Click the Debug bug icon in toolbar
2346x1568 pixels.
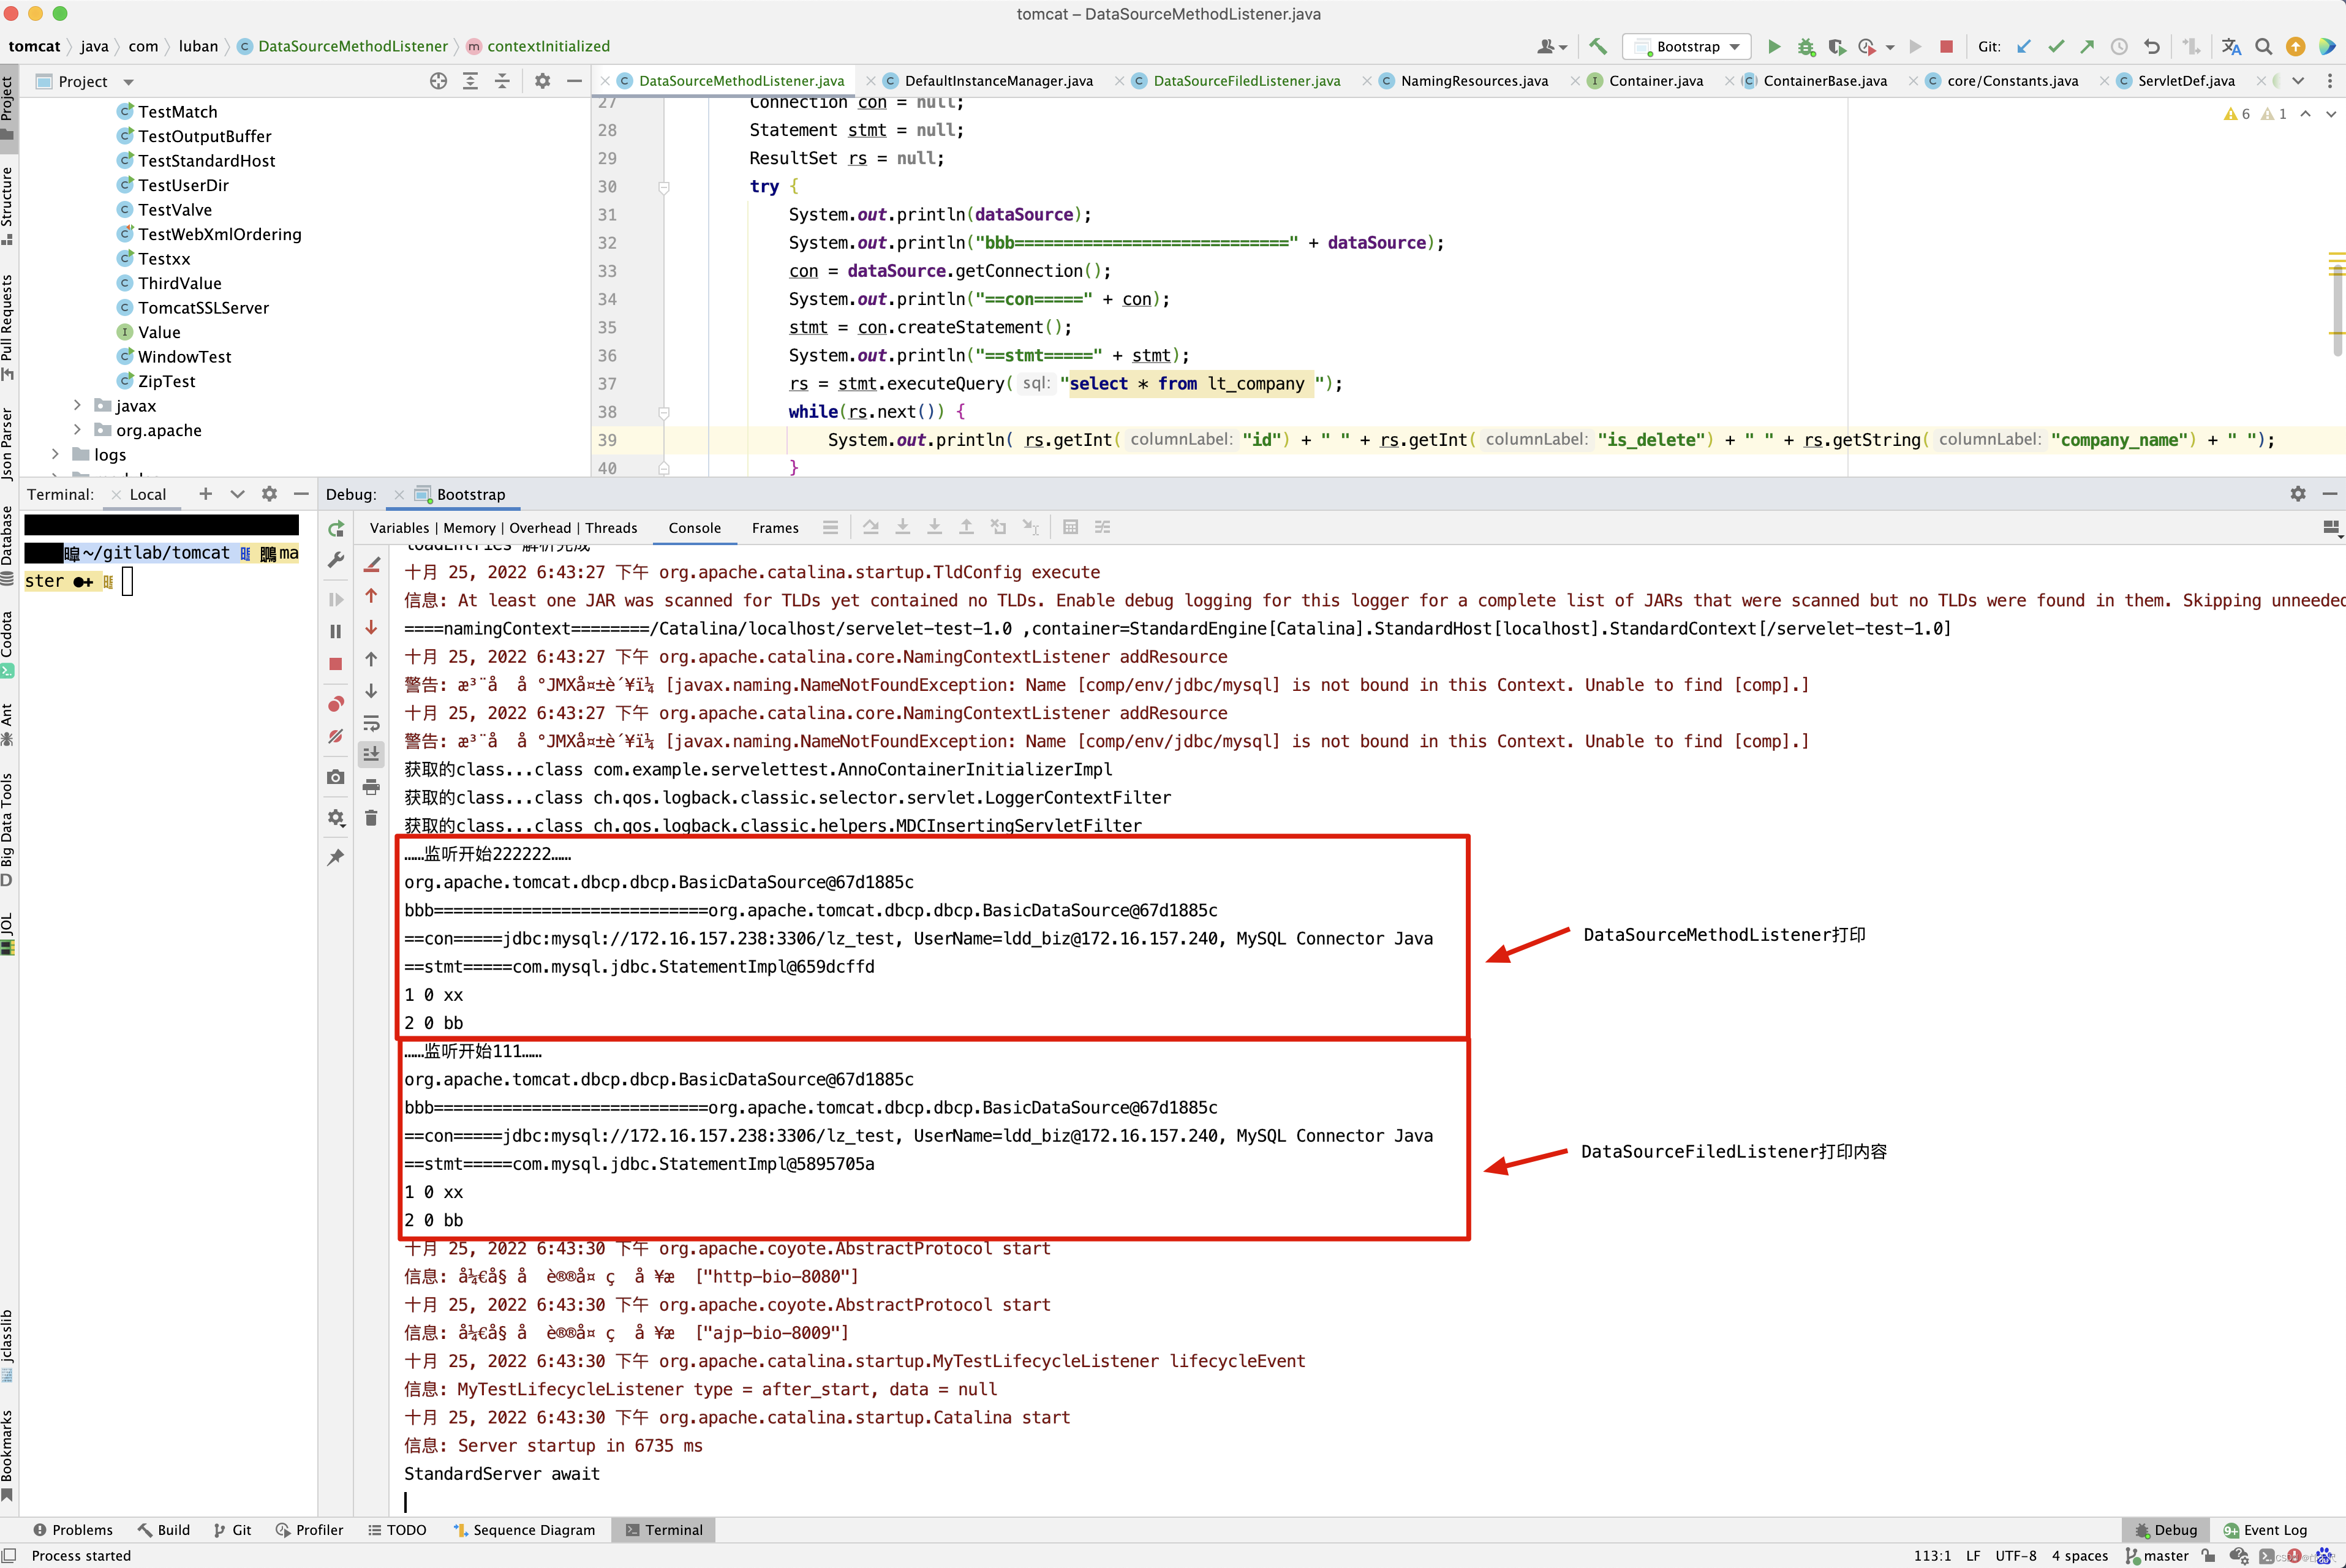click(1805, 46)
